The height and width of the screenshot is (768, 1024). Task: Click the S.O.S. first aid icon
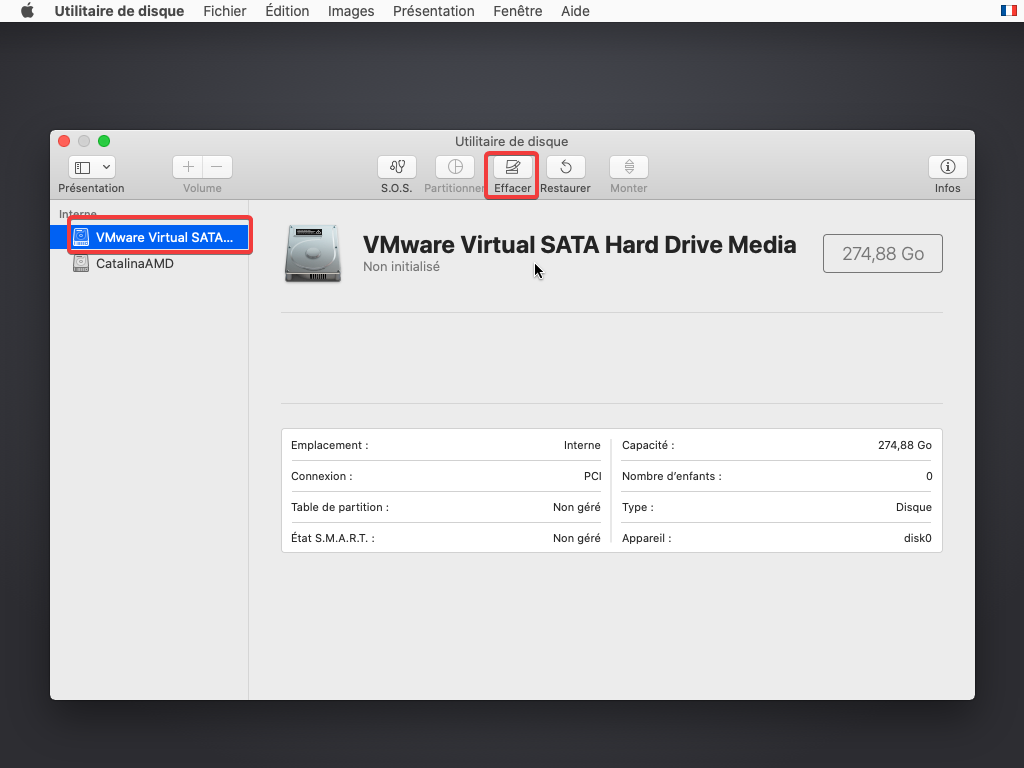[396, 167]
